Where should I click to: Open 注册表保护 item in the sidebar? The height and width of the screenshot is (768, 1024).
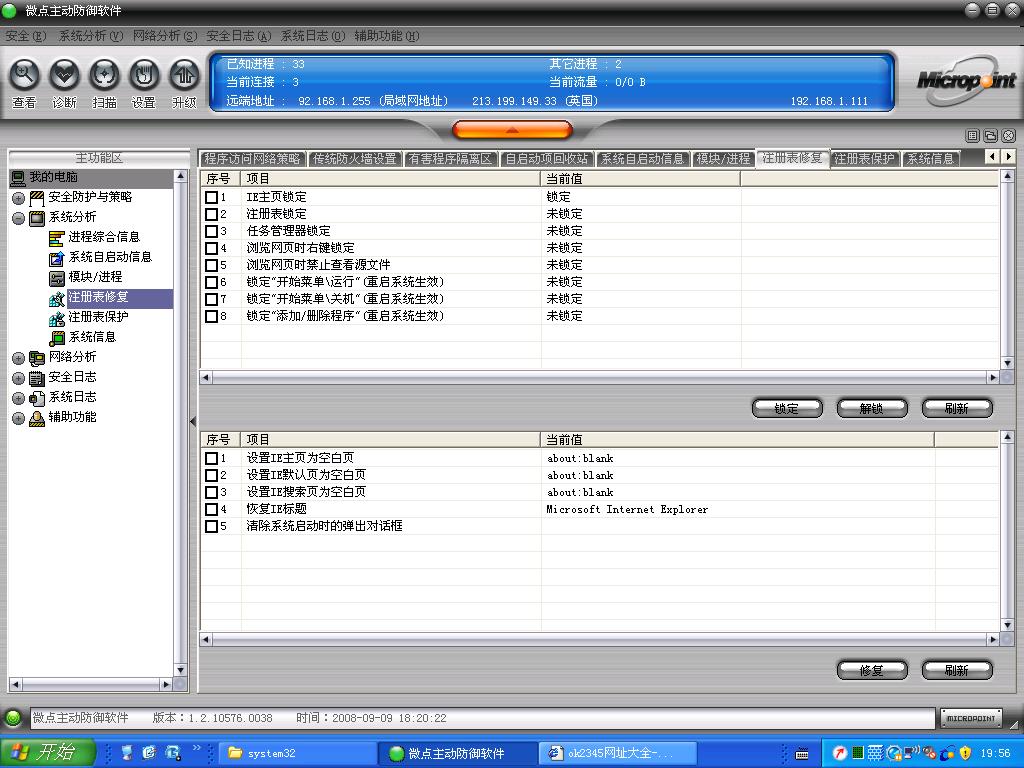coord(98,317)
